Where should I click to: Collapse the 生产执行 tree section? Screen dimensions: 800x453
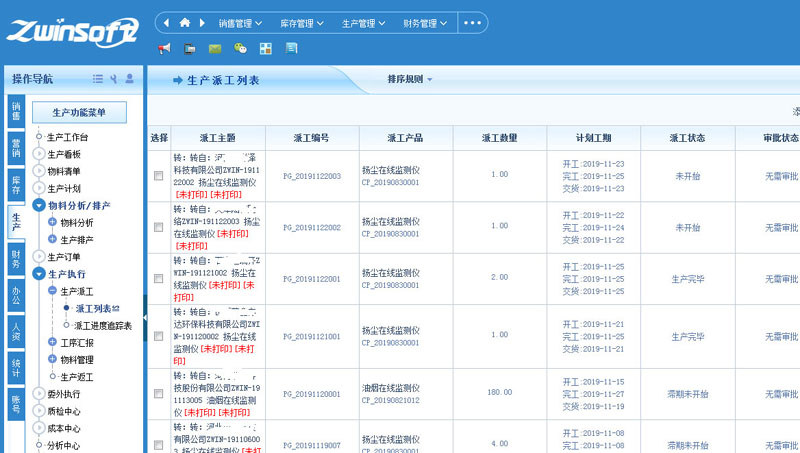[x=39, y=273]
